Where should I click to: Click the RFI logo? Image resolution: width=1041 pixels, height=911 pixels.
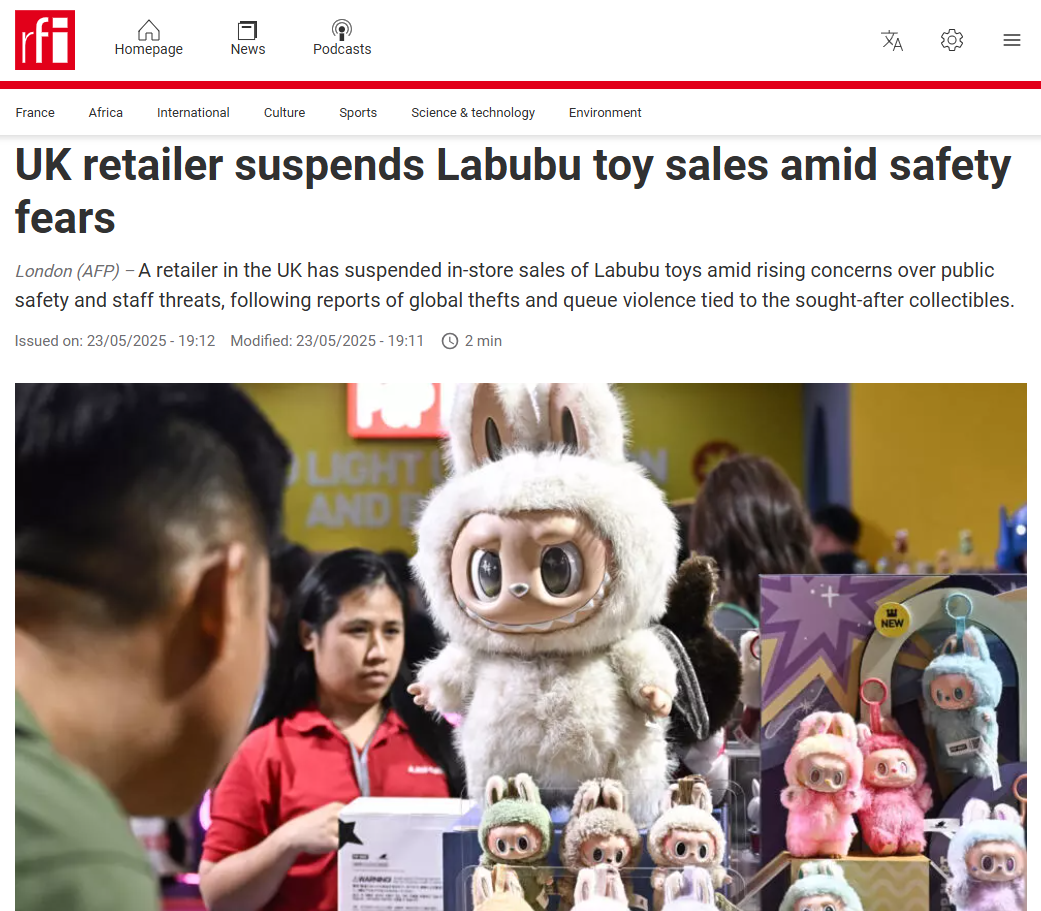[45, 40]
